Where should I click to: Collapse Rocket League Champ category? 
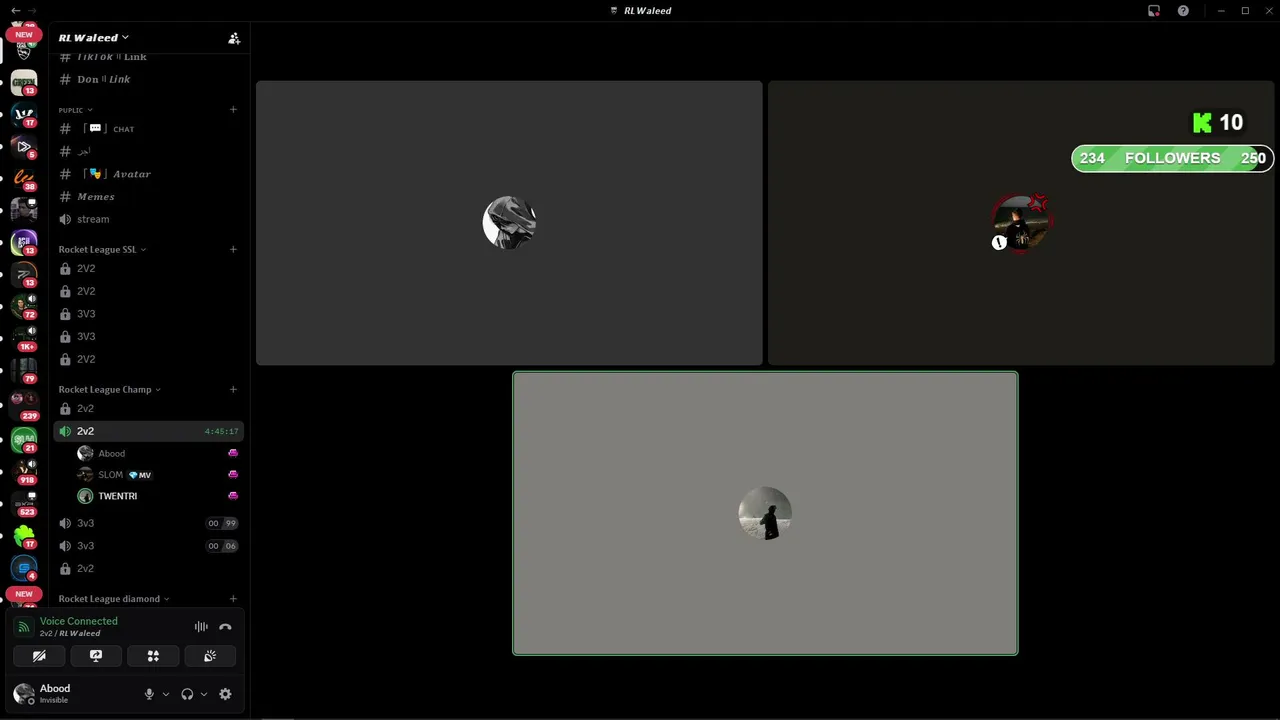point(110,390)
